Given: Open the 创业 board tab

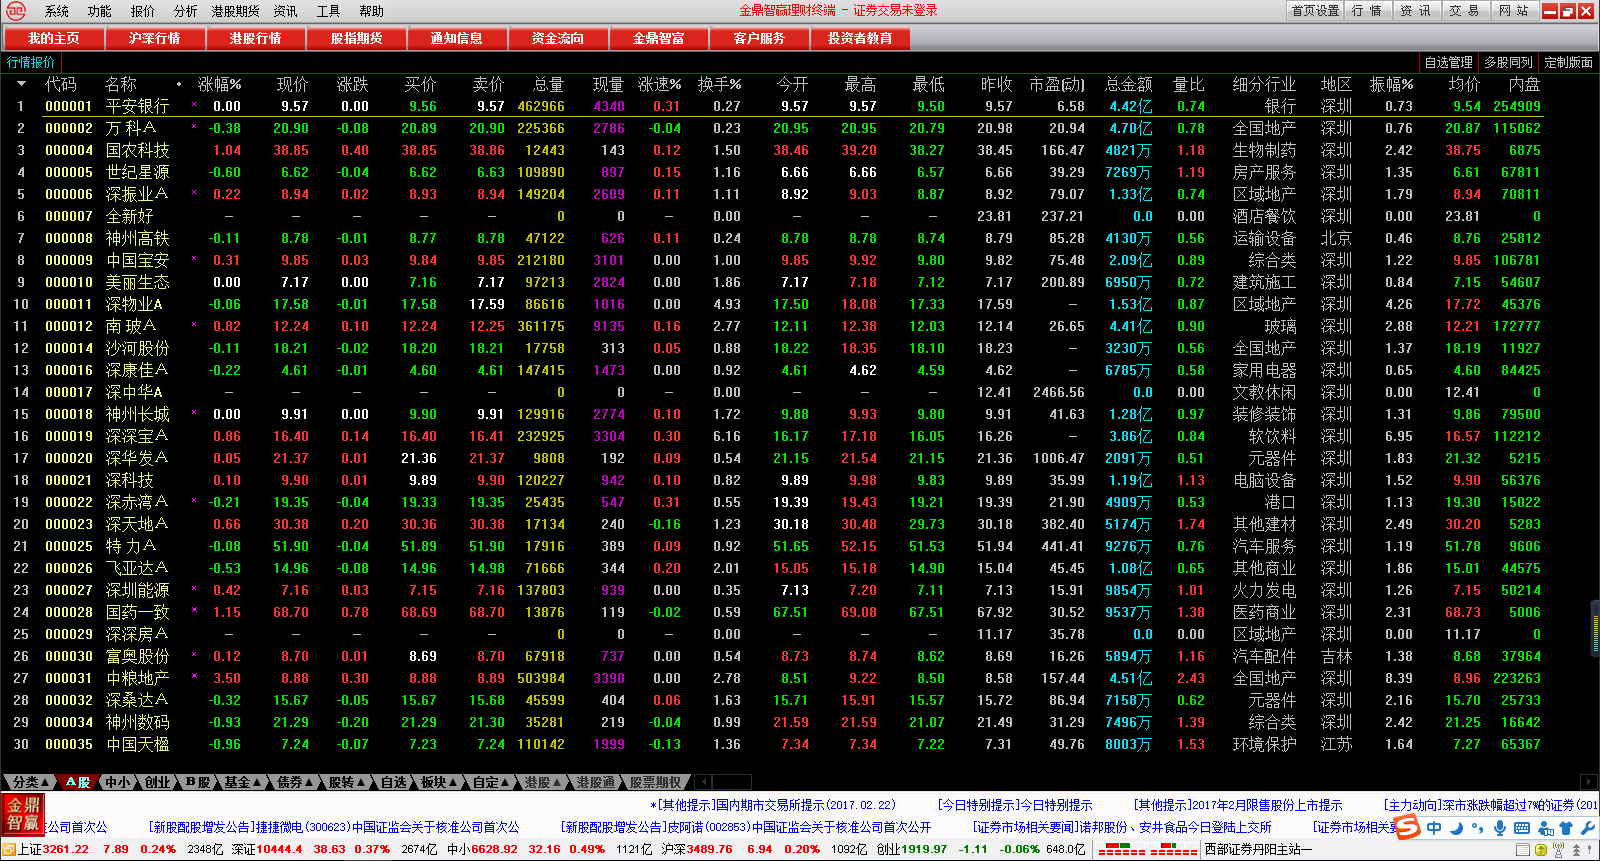Looking at the screenshot, I should pos(159,782).
